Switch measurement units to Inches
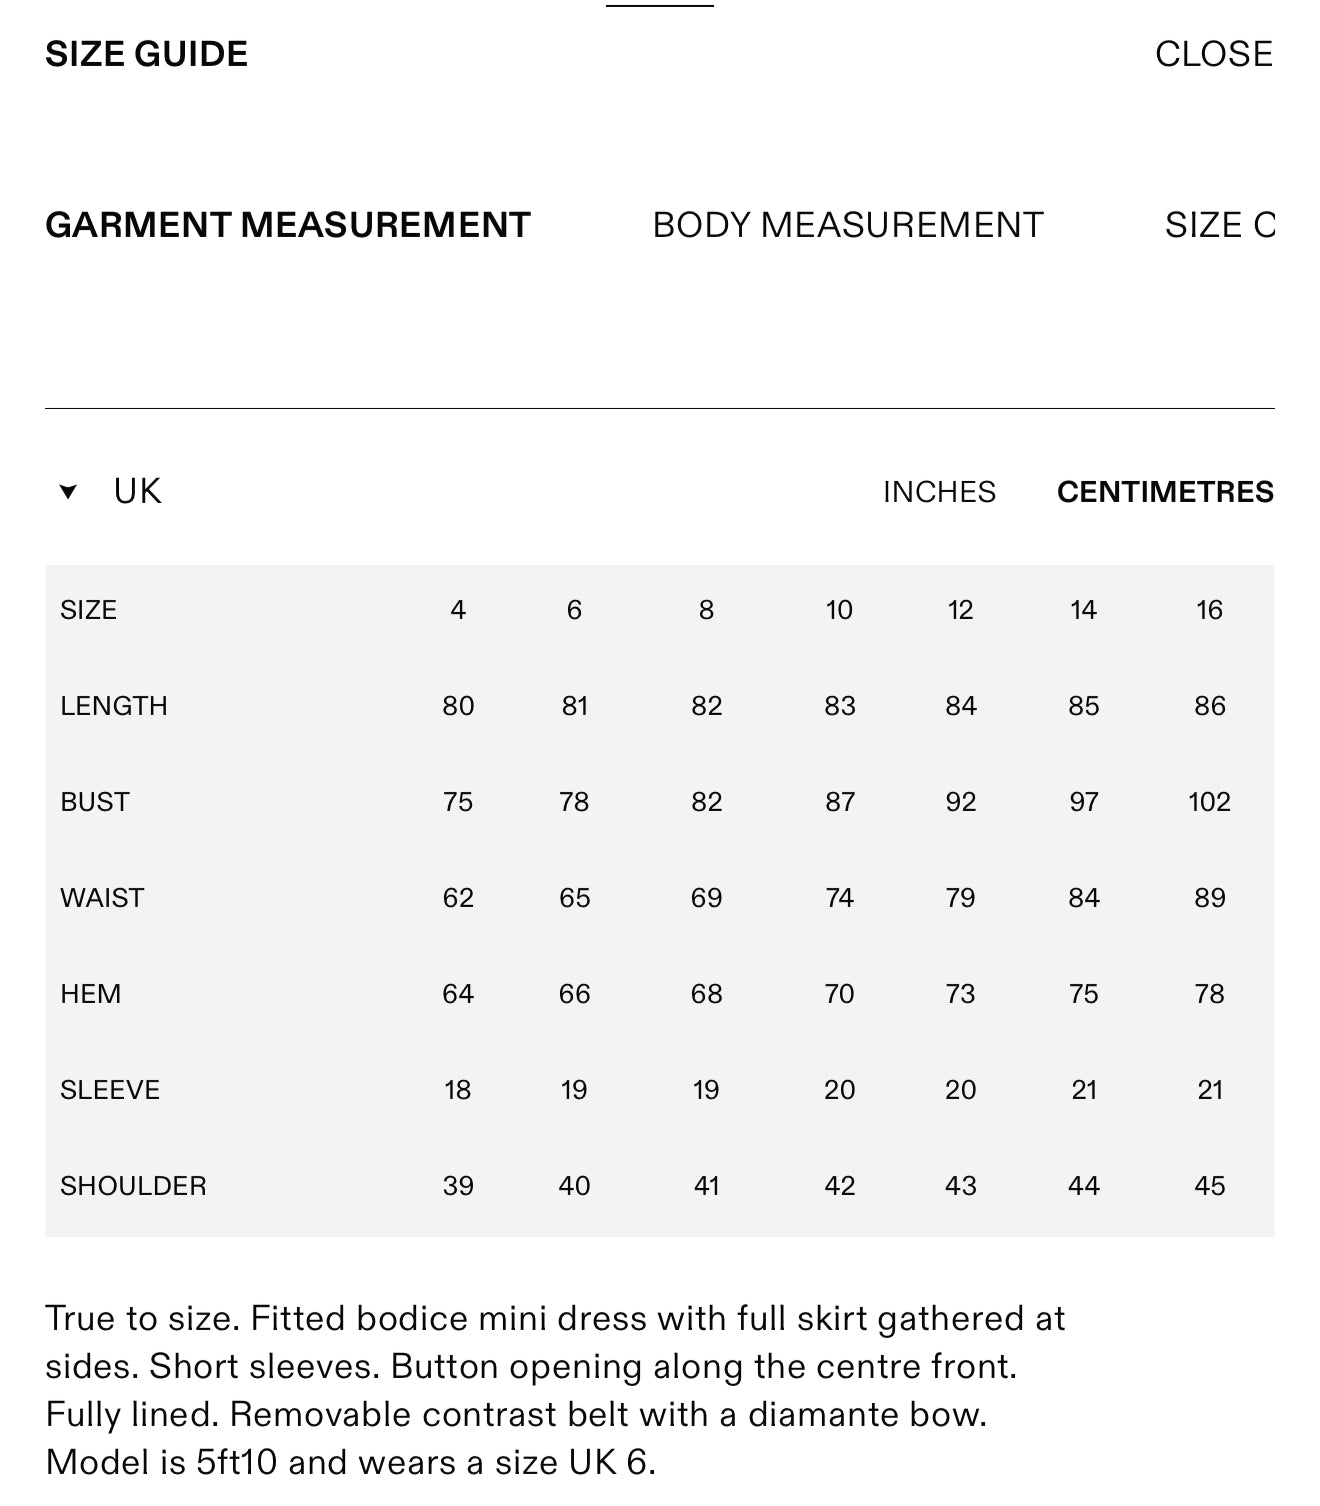The height and width of the screenshot is (1506, 1320). coord(938,492)
